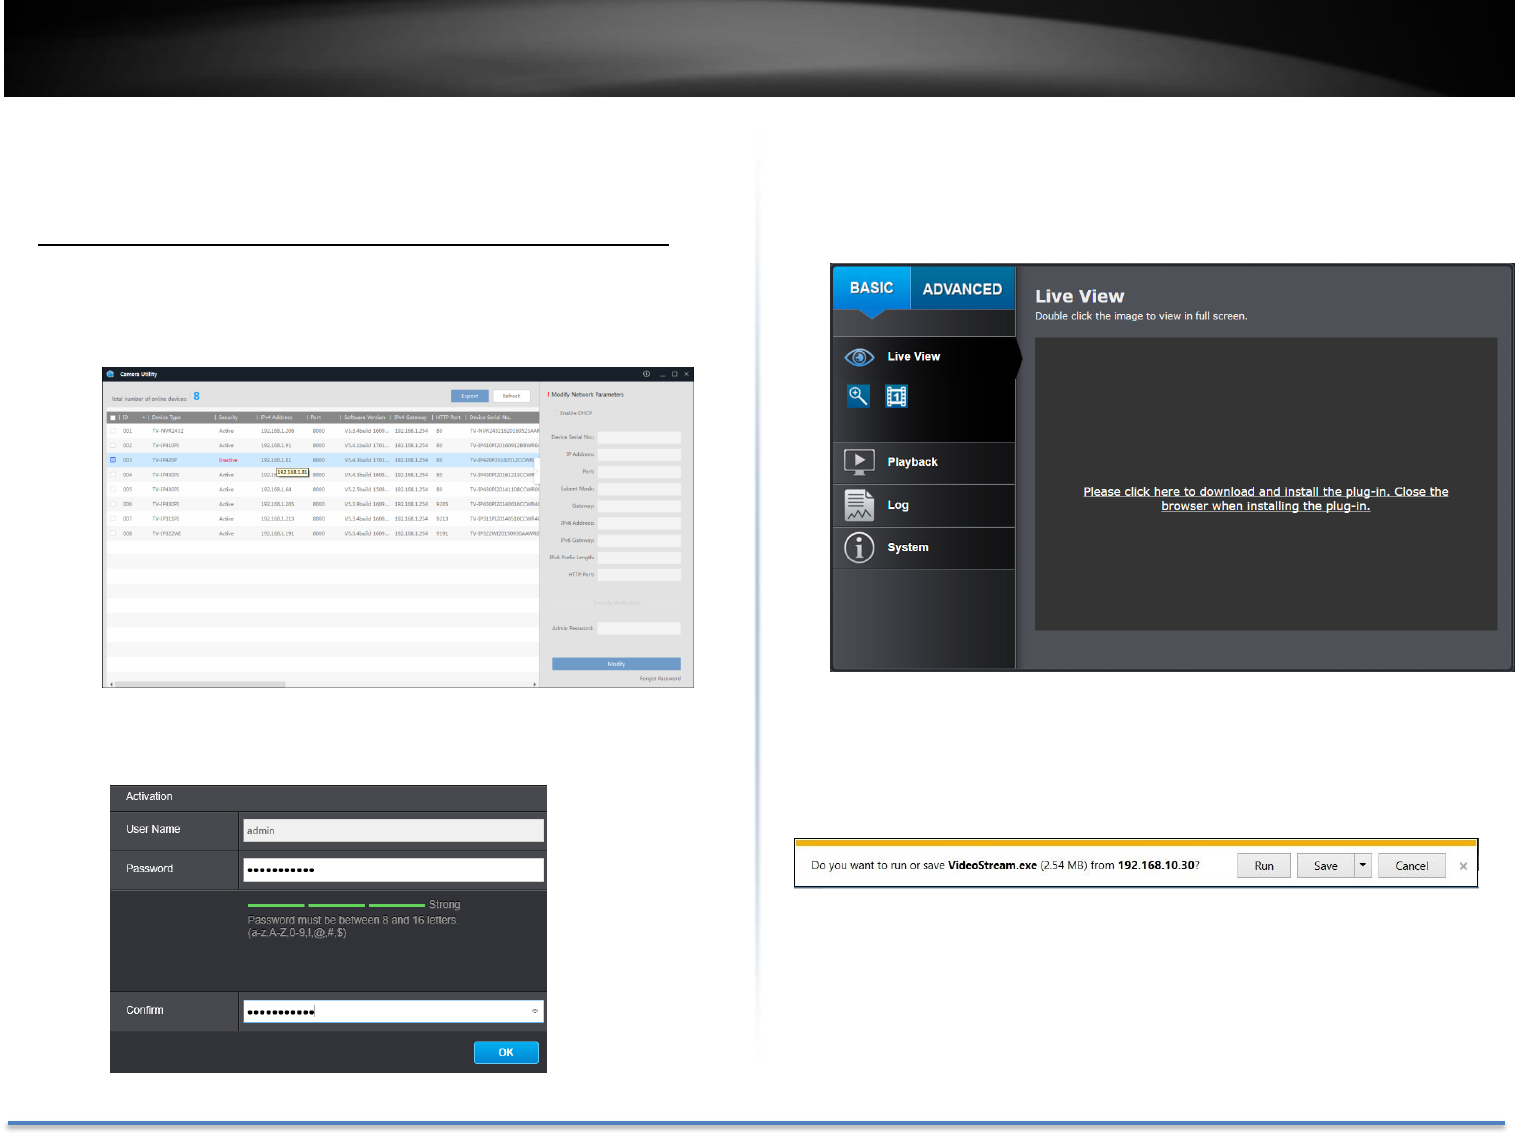Click the Modify button

(x=616, y=664)
